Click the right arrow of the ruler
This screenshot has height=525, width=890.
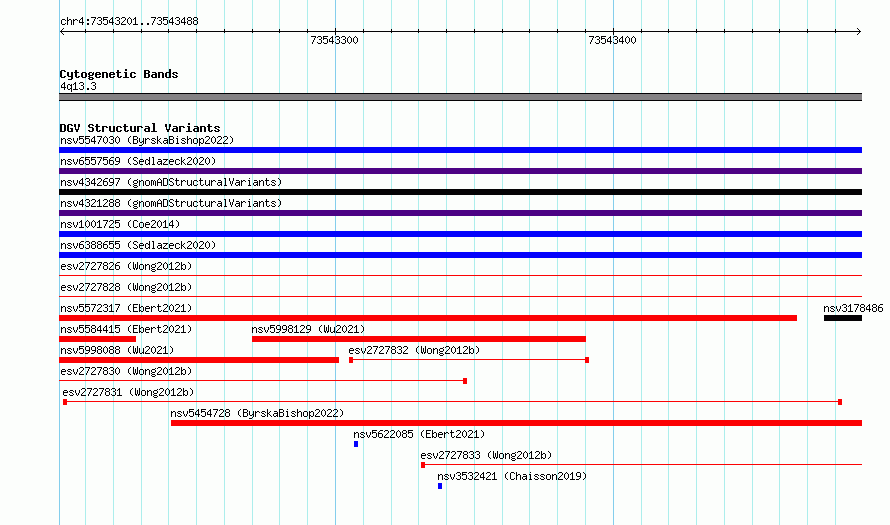859,32
